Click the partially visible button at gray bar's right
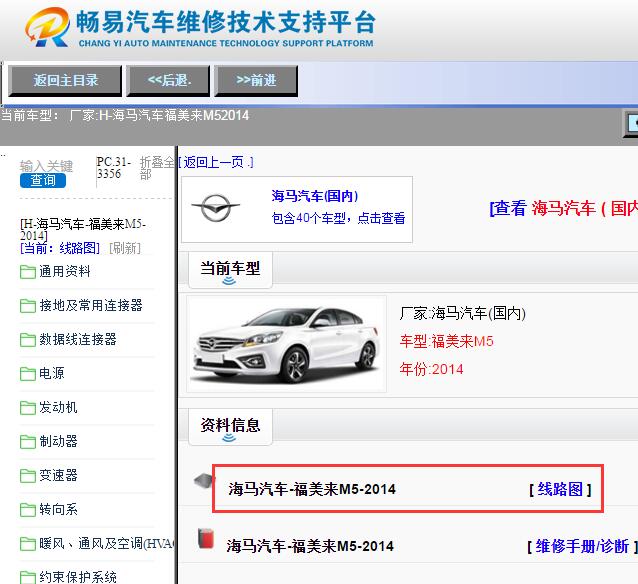Viewport: 638px width, 584px height. (x=631, y=123)
